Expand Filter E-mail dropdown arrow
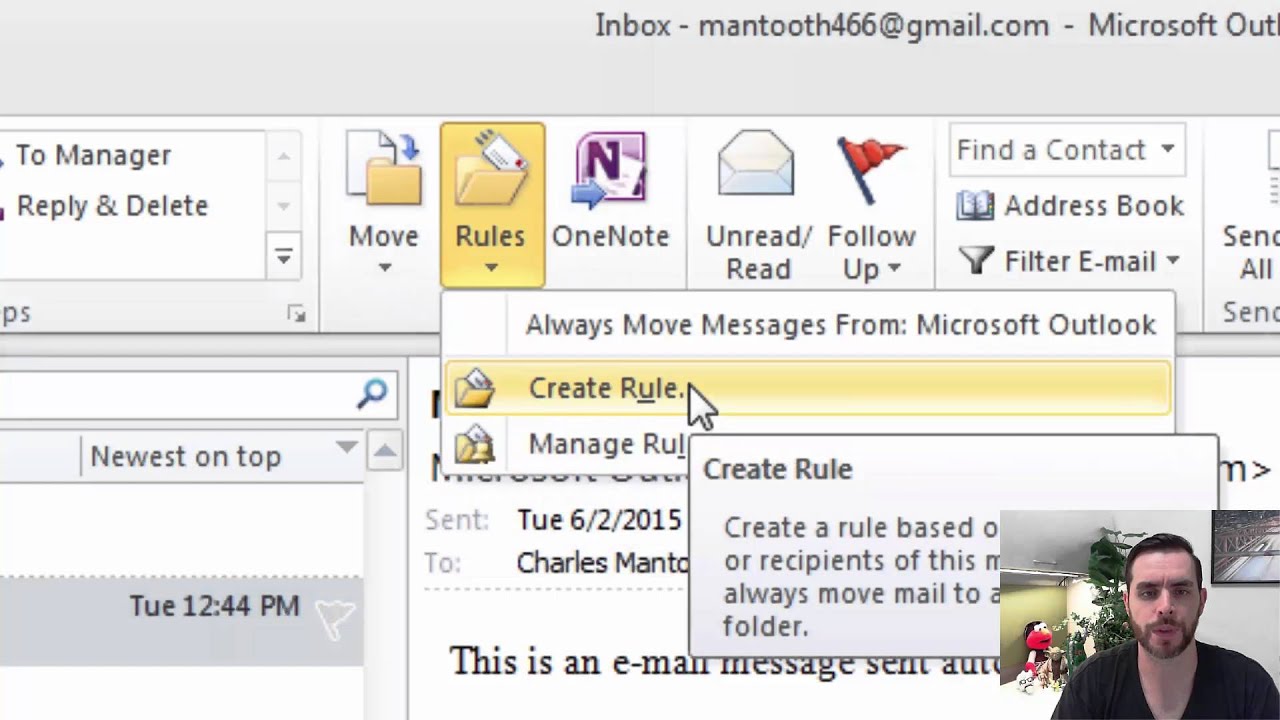1280x720 pixels. (x=1172, y=262)
